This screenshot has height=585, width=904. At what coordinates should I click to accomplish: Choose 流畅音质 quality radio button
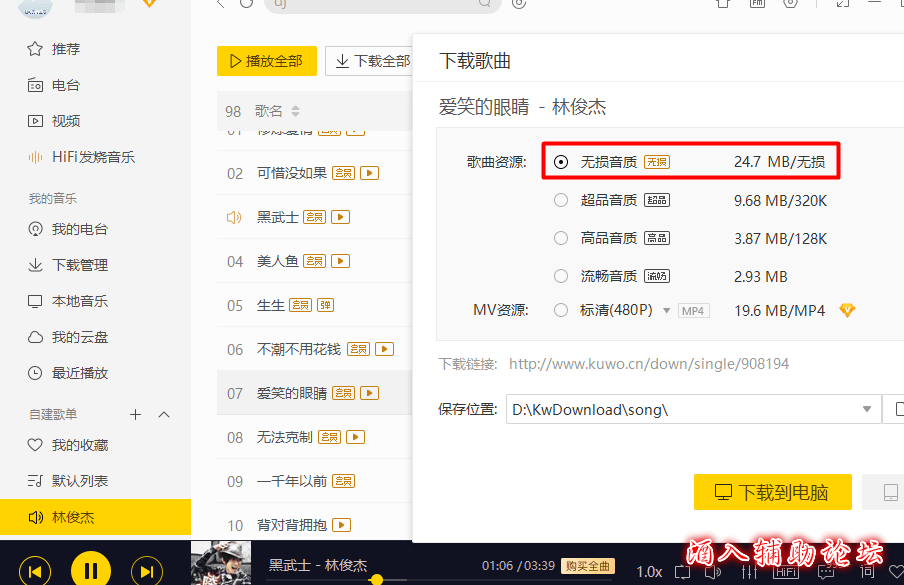[561, 276]
